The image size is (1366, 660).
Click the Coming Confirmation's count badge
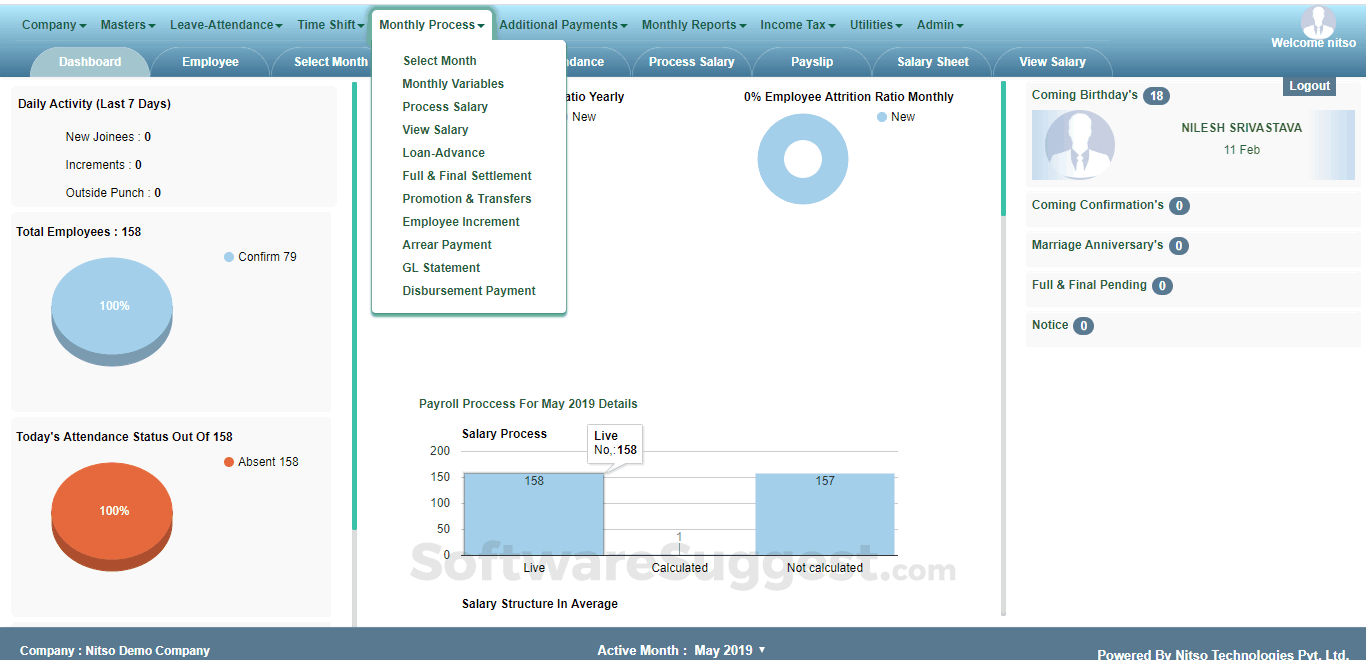pyautogui.click(x=1179, y=206)
